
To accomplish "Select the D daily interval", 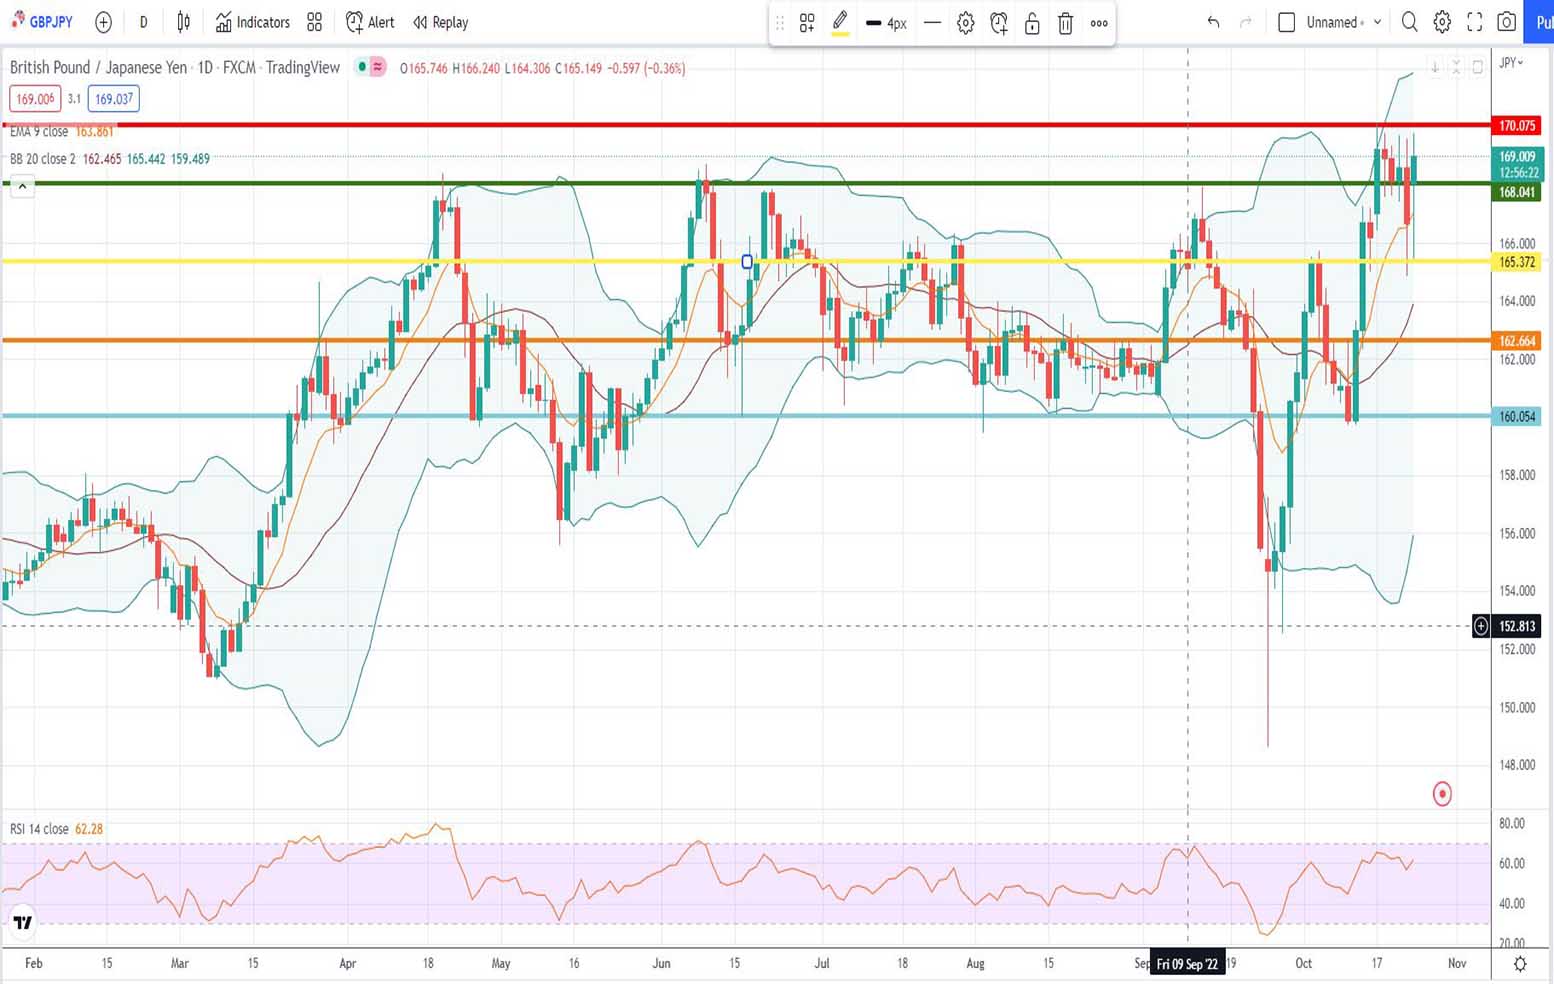I will point(142,22).
